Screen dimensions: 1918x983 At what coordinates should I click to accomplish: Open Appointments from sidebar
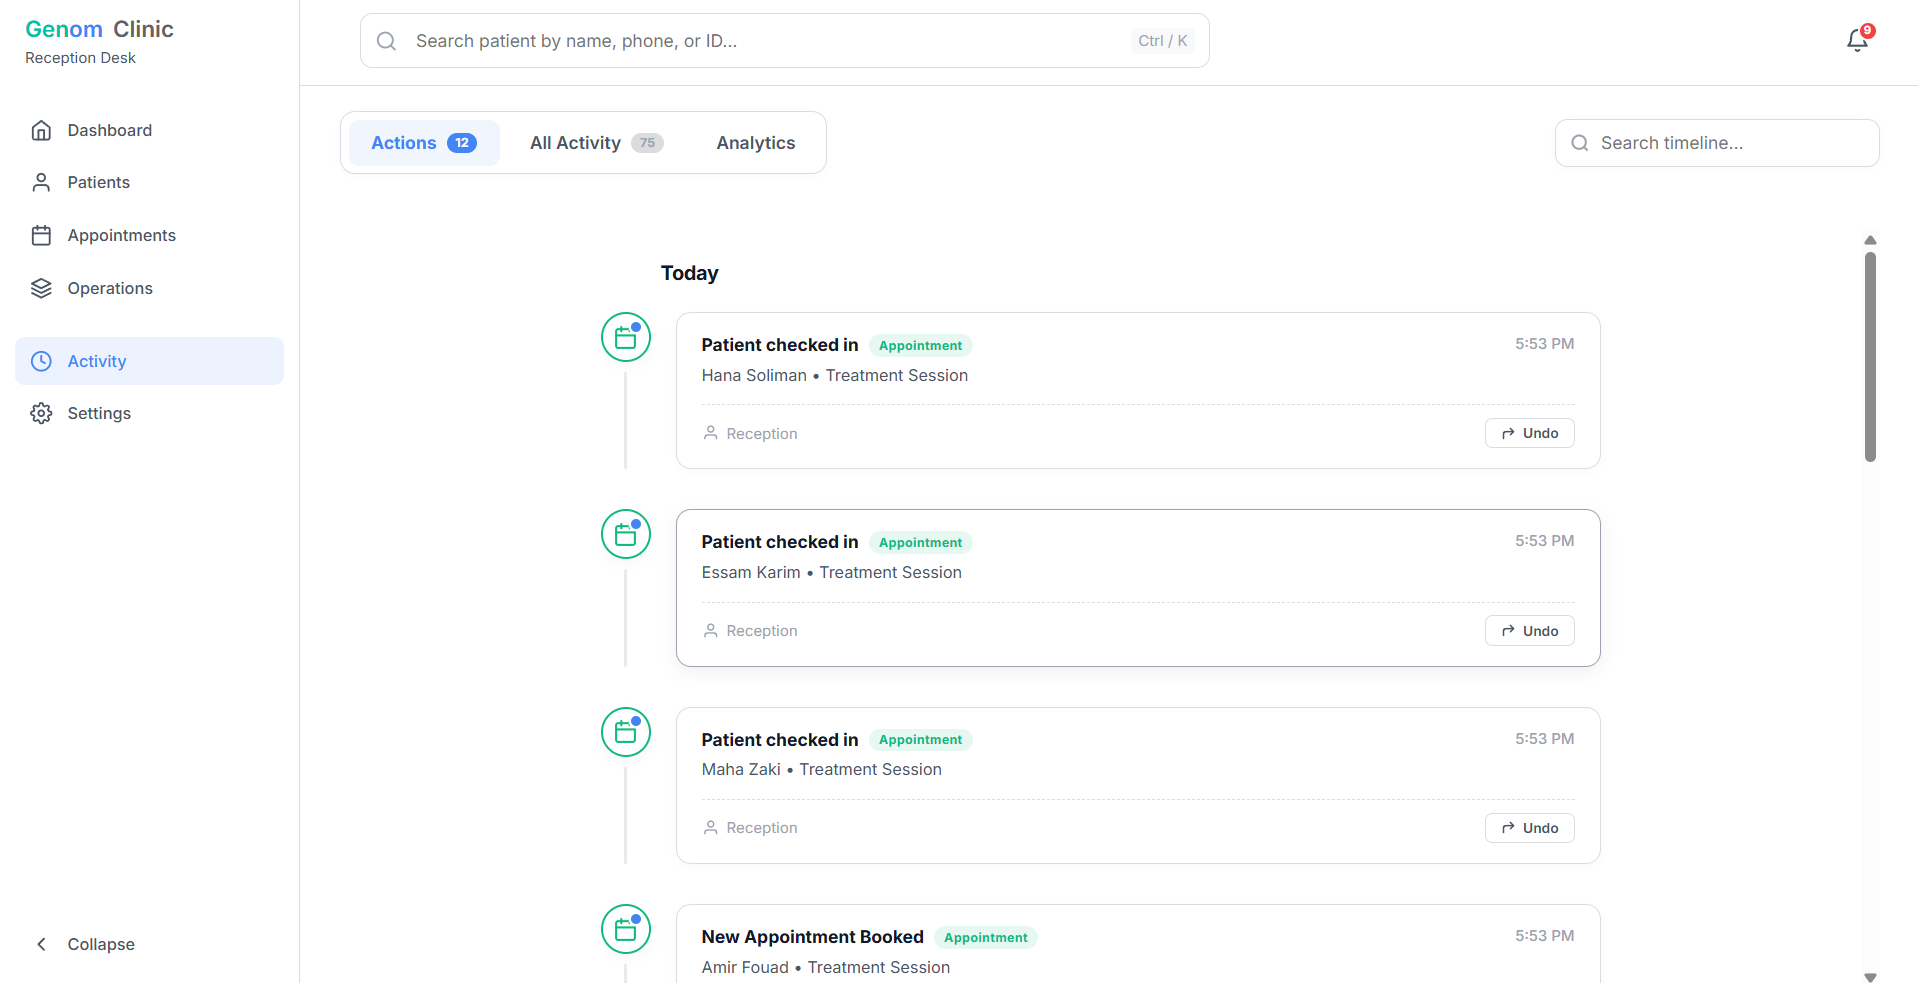[x=149, y=235]
